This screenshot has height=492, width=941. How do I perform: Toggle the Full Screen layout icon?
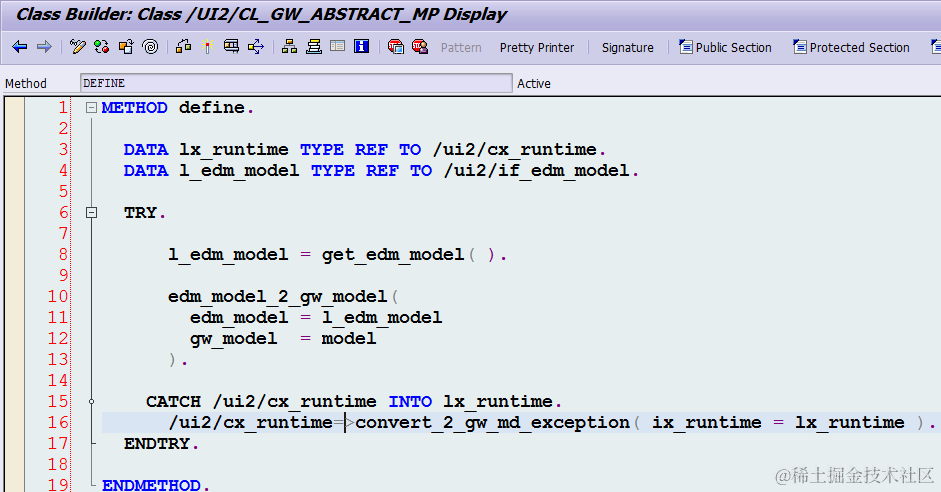(x=337, y=46)
